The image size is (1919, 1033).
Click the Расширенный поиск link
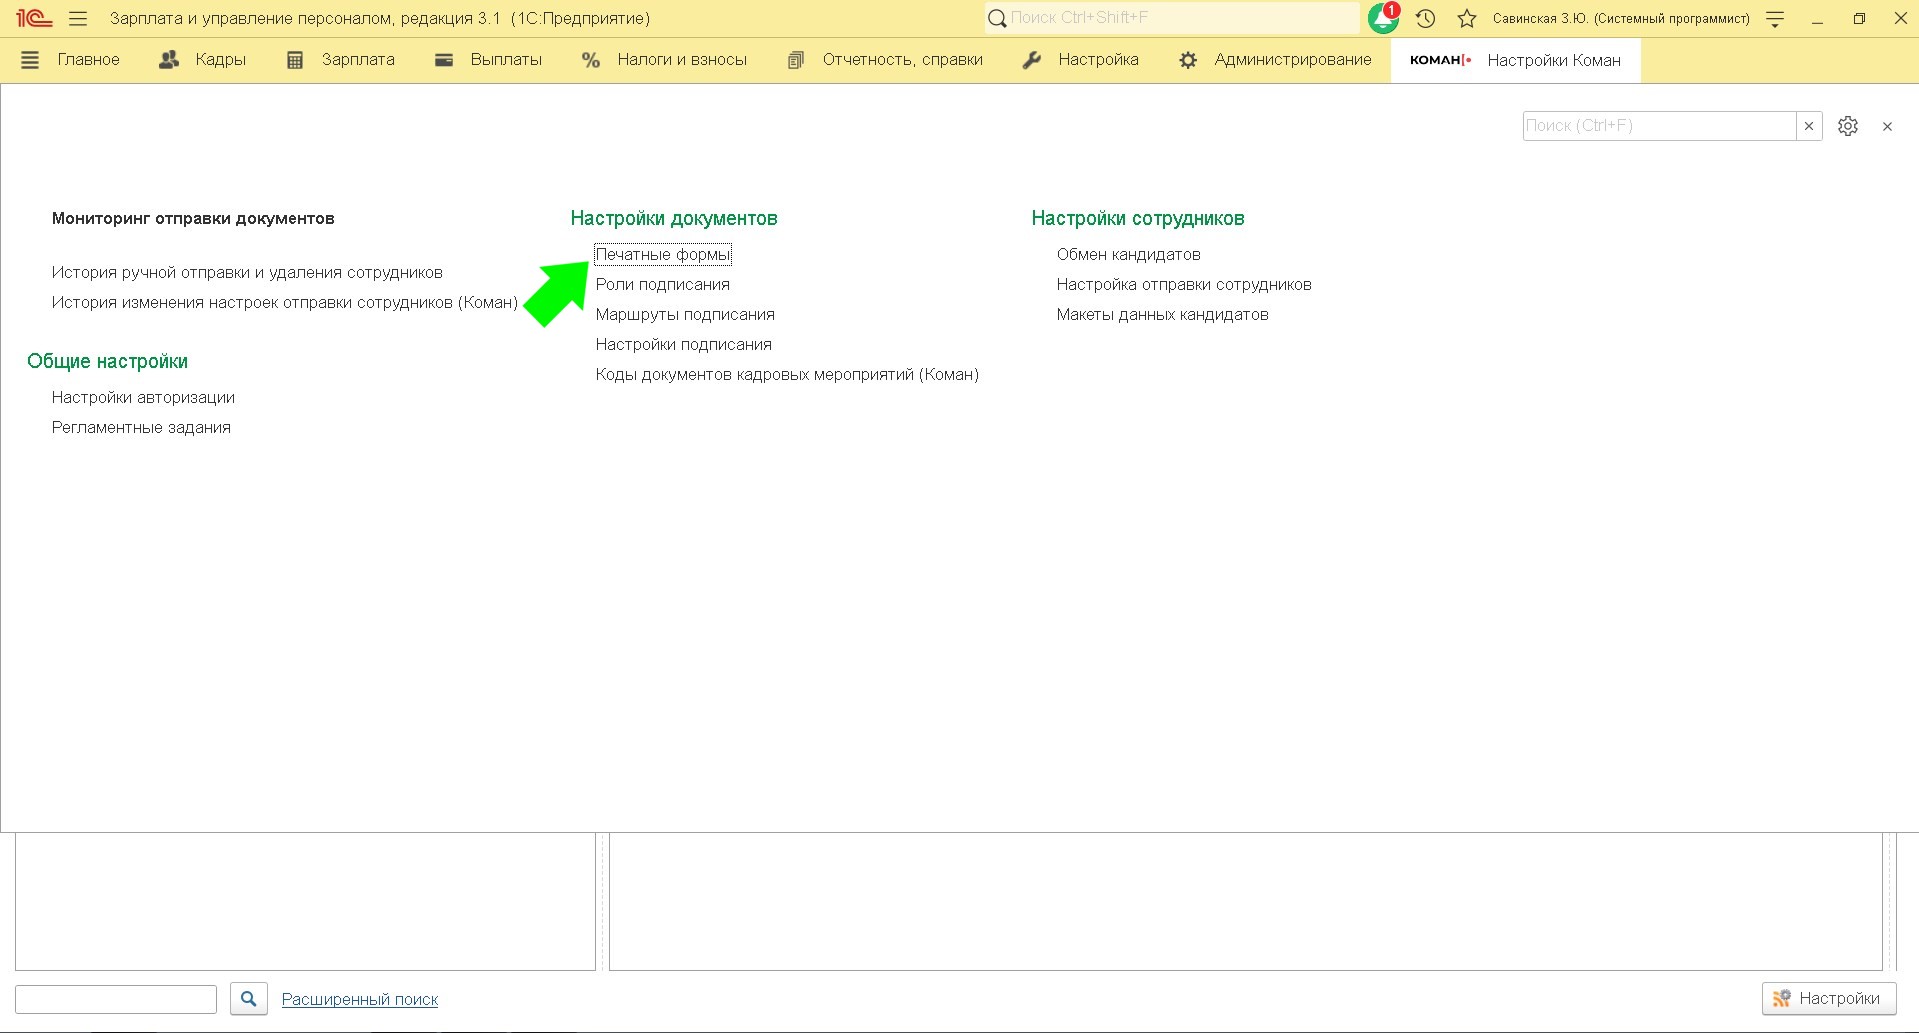(360, 999)
